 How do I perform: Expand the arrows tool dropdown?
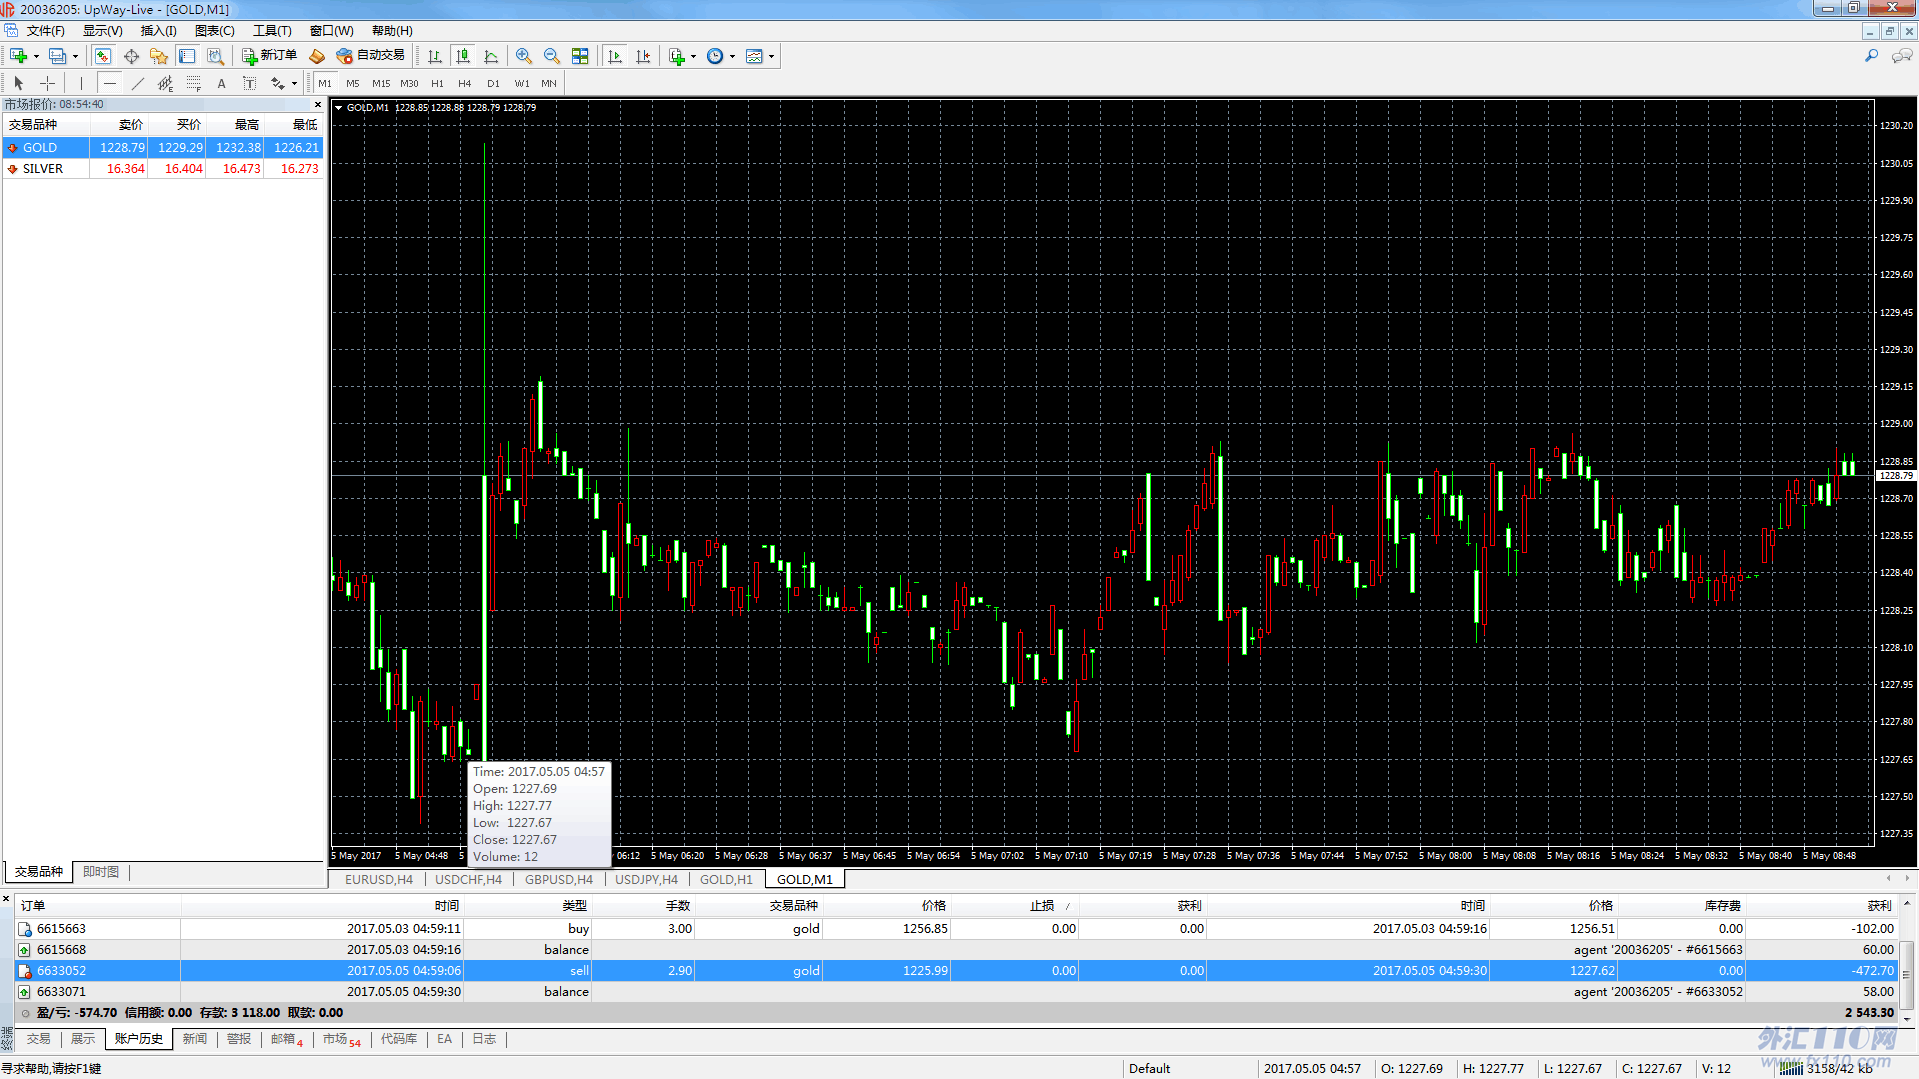294,83
